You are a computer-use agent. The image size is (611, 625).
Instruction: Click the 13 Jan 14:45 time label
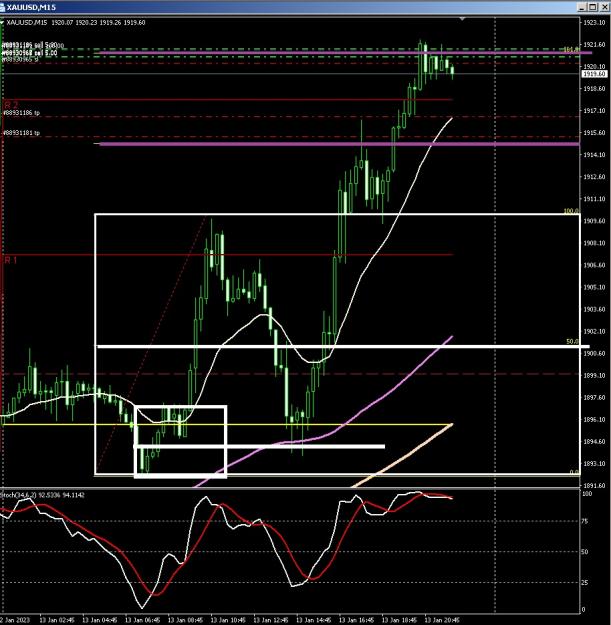(x=314, y=620)
